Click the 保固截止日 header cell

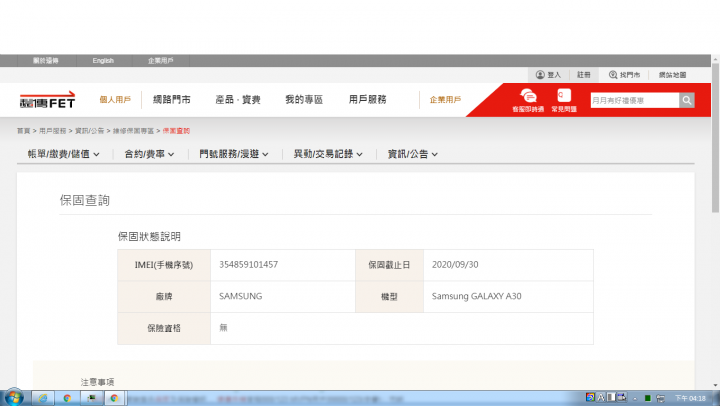click(389, 265)
